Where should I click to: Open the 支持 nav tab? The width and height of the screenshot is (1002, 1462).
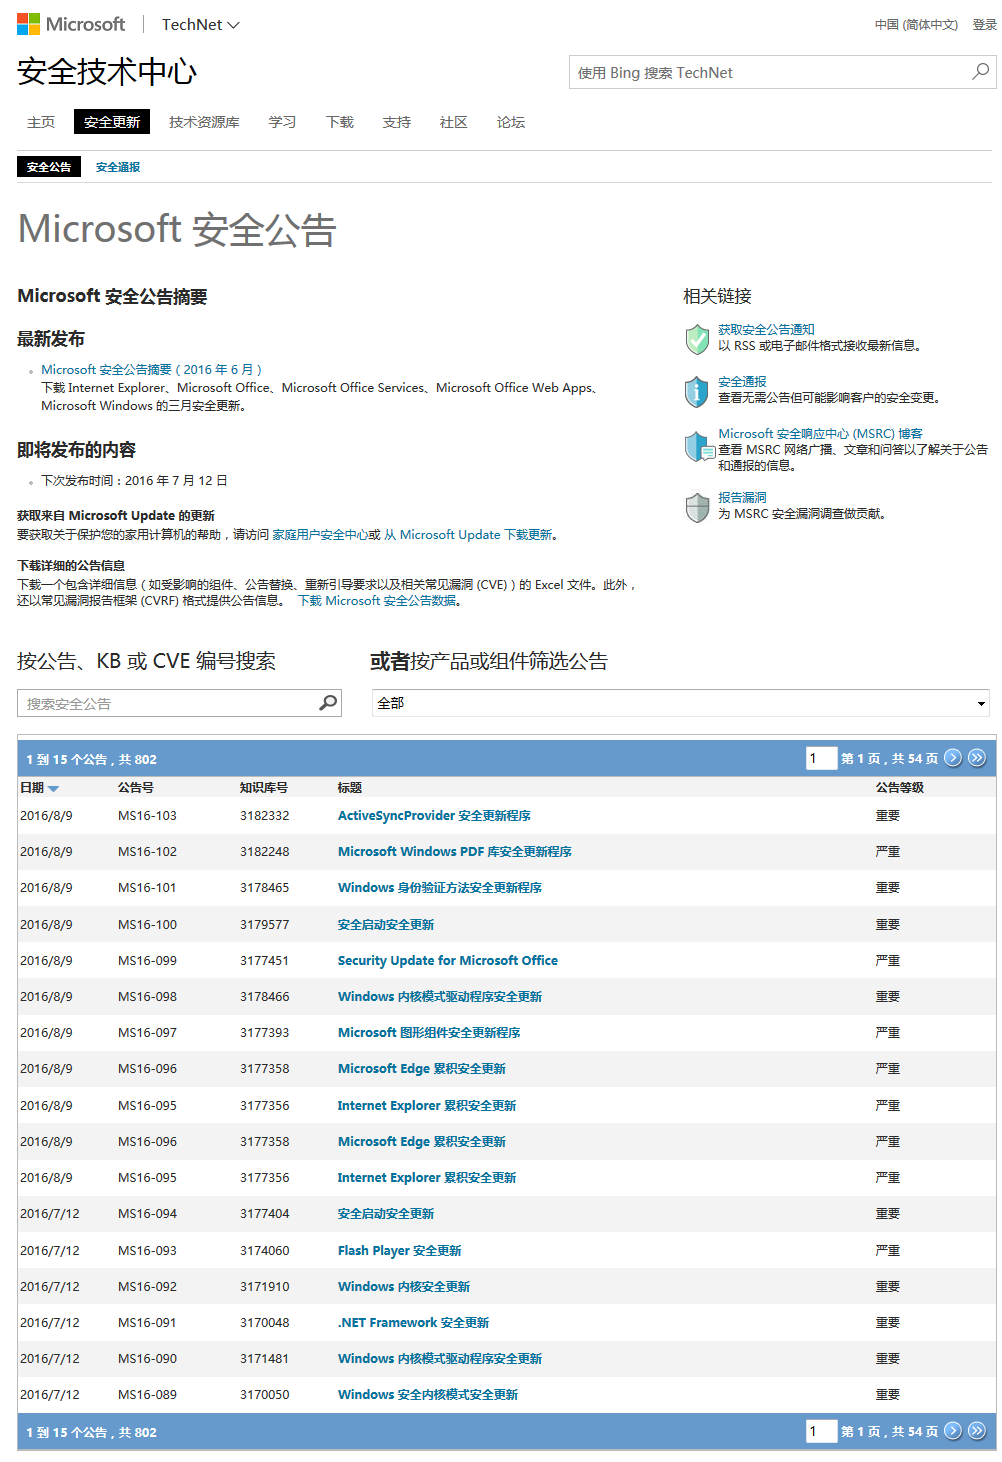click(397, 122)
